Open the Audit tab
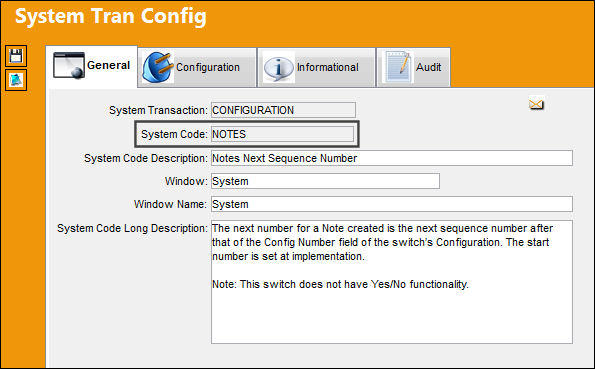The image size is (595, 369). [x=413, y=68]
